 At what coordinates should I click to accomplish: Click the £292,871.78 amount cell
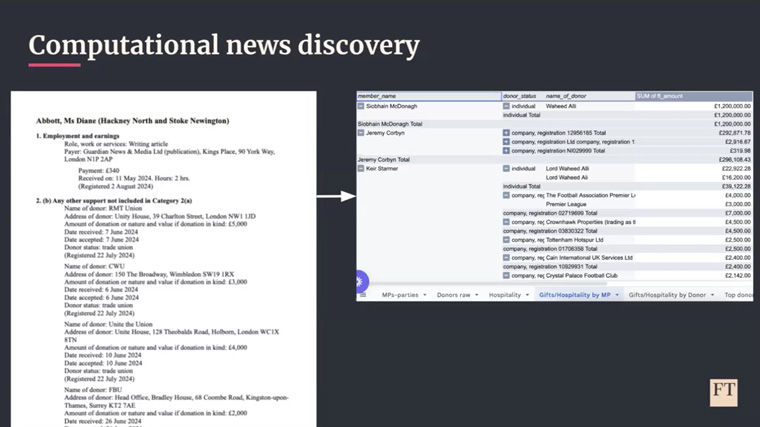coord(735,133)
